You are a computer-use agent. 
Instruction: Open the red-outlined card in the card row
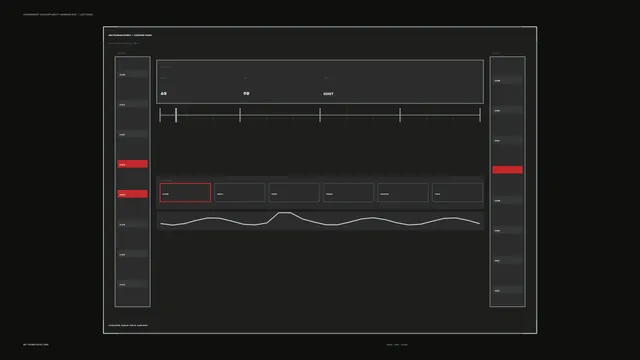point(185,193)
